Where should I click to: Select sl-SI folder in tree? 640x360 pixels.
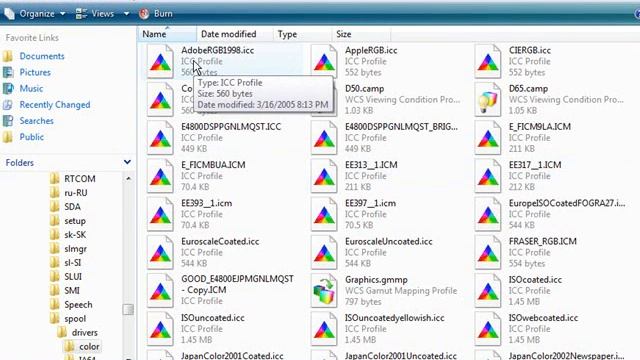(73, 262)
